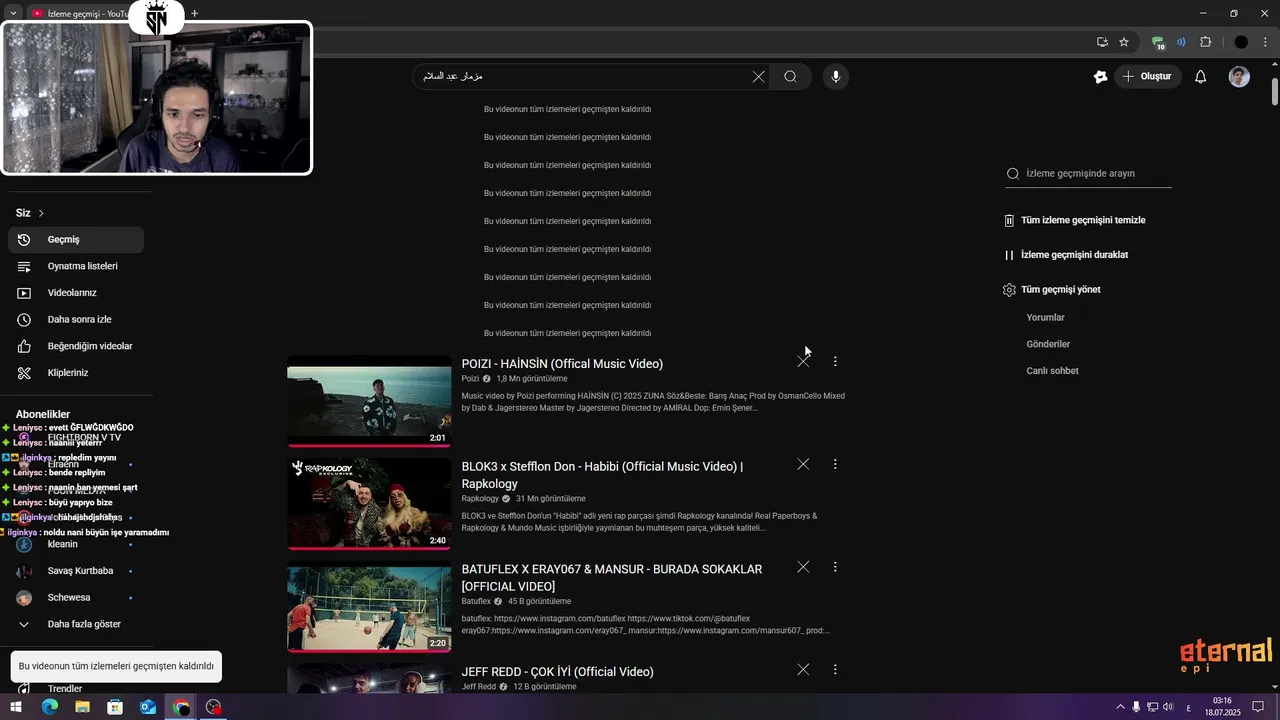
Task: Open Savaş Kurtbaba channel subscription
Action: coord(76,571)
